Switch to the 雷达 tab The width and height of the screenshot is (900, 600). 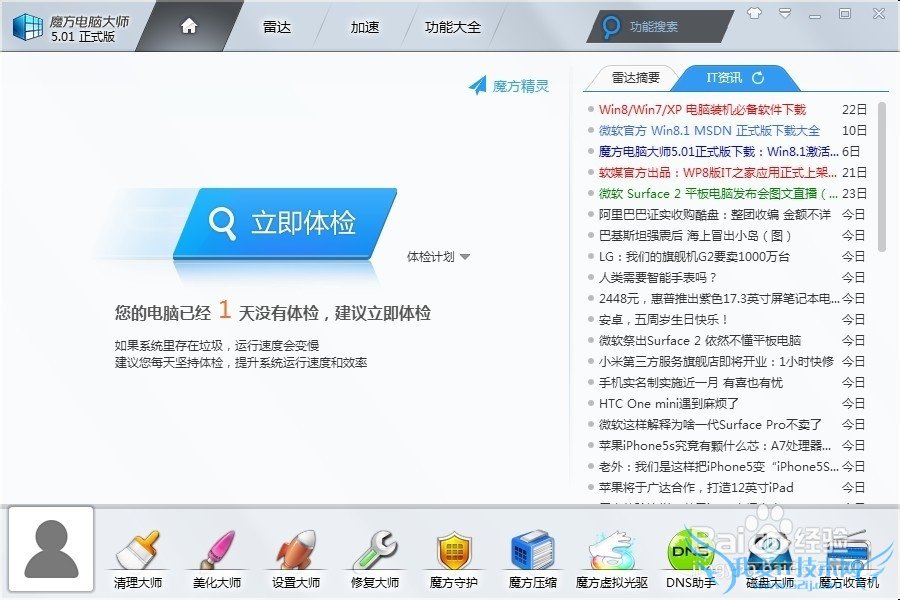coord(277,27)
